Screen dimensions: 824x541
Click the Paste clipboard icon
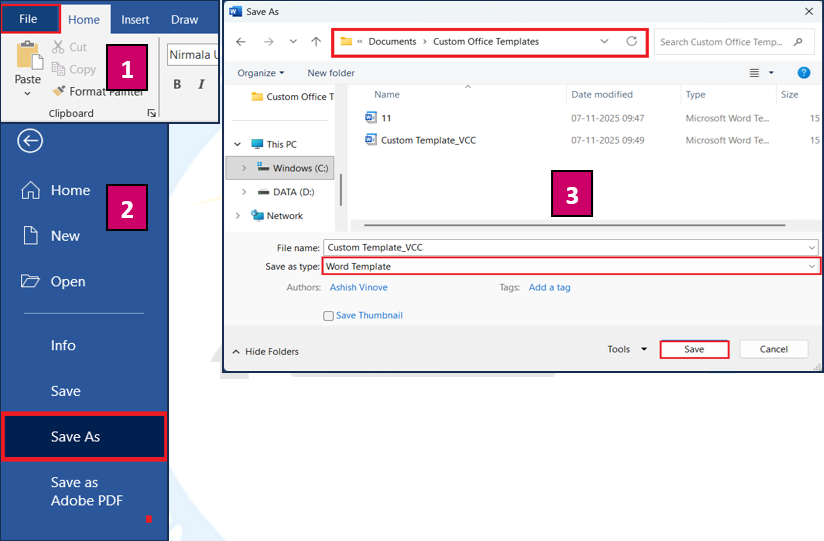click(29, 55)
